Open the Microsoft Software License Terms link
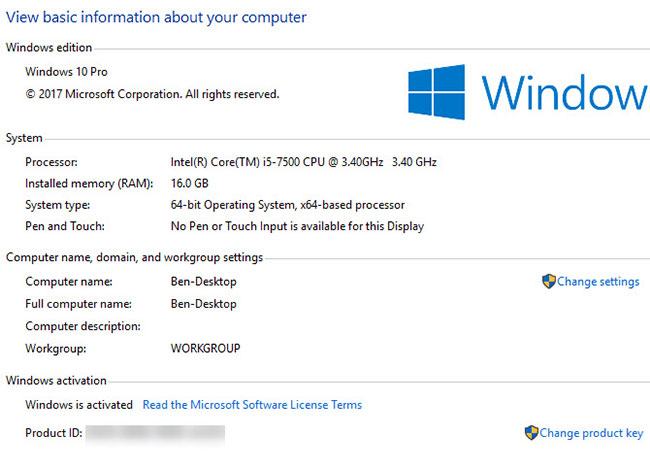This screenshot has height=469, width=650. (x=252, y=405)
